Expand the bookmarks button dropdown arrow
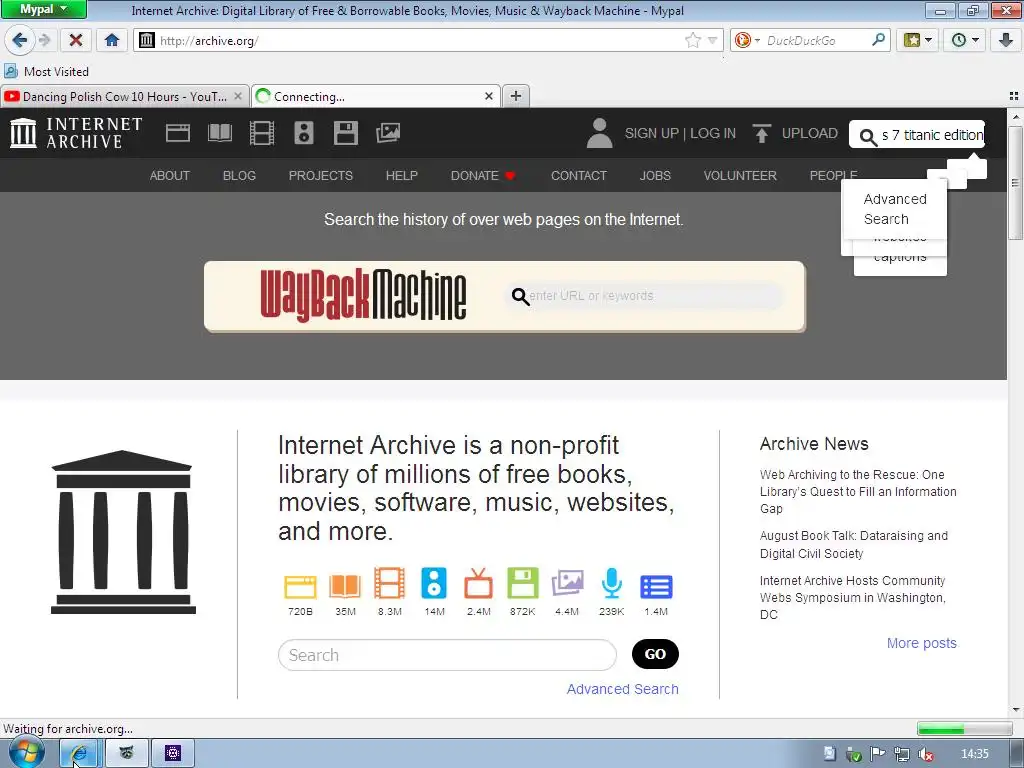 coord(929,40)
